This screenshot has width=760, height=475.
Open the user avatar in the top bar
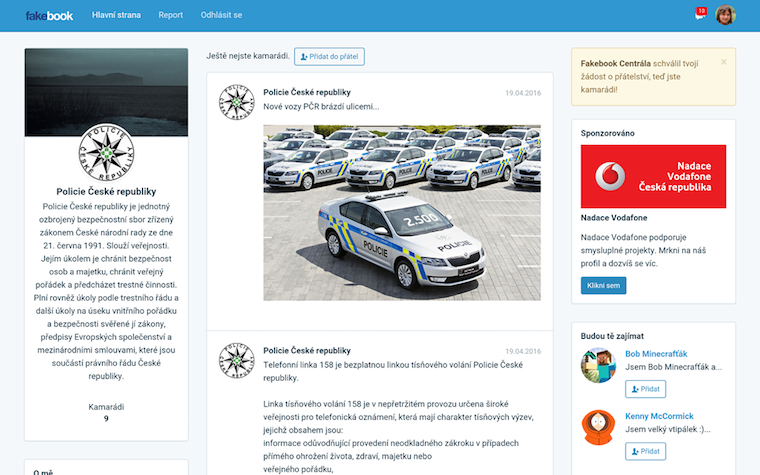point(726,15)
